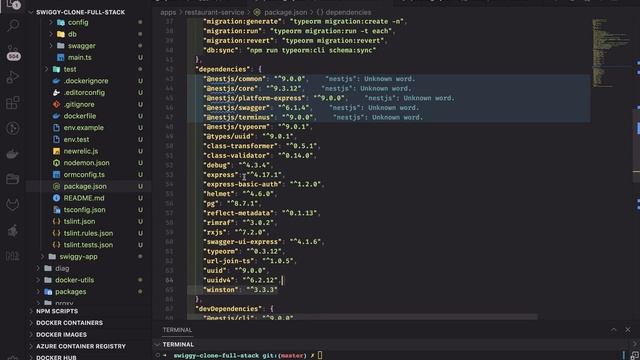Collapse the TERMINAL section chevron

[157, 344]
